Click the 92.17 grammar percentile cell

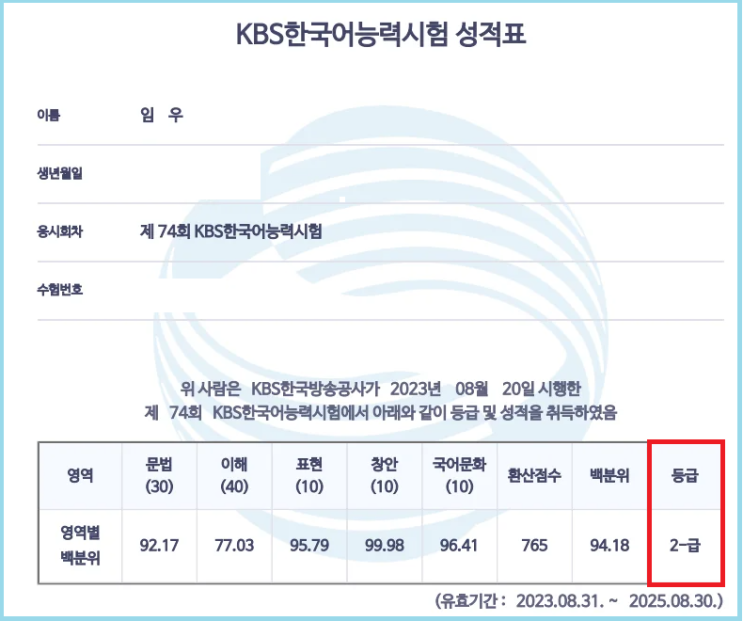click(159, 546)
